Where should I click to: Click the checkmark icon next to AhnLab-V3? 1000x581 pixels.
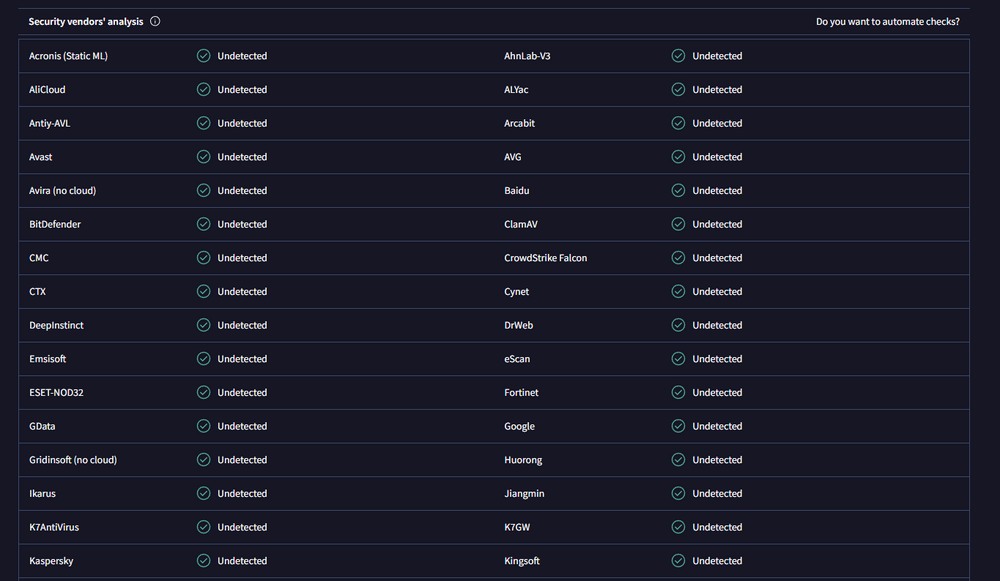[678, 56]
